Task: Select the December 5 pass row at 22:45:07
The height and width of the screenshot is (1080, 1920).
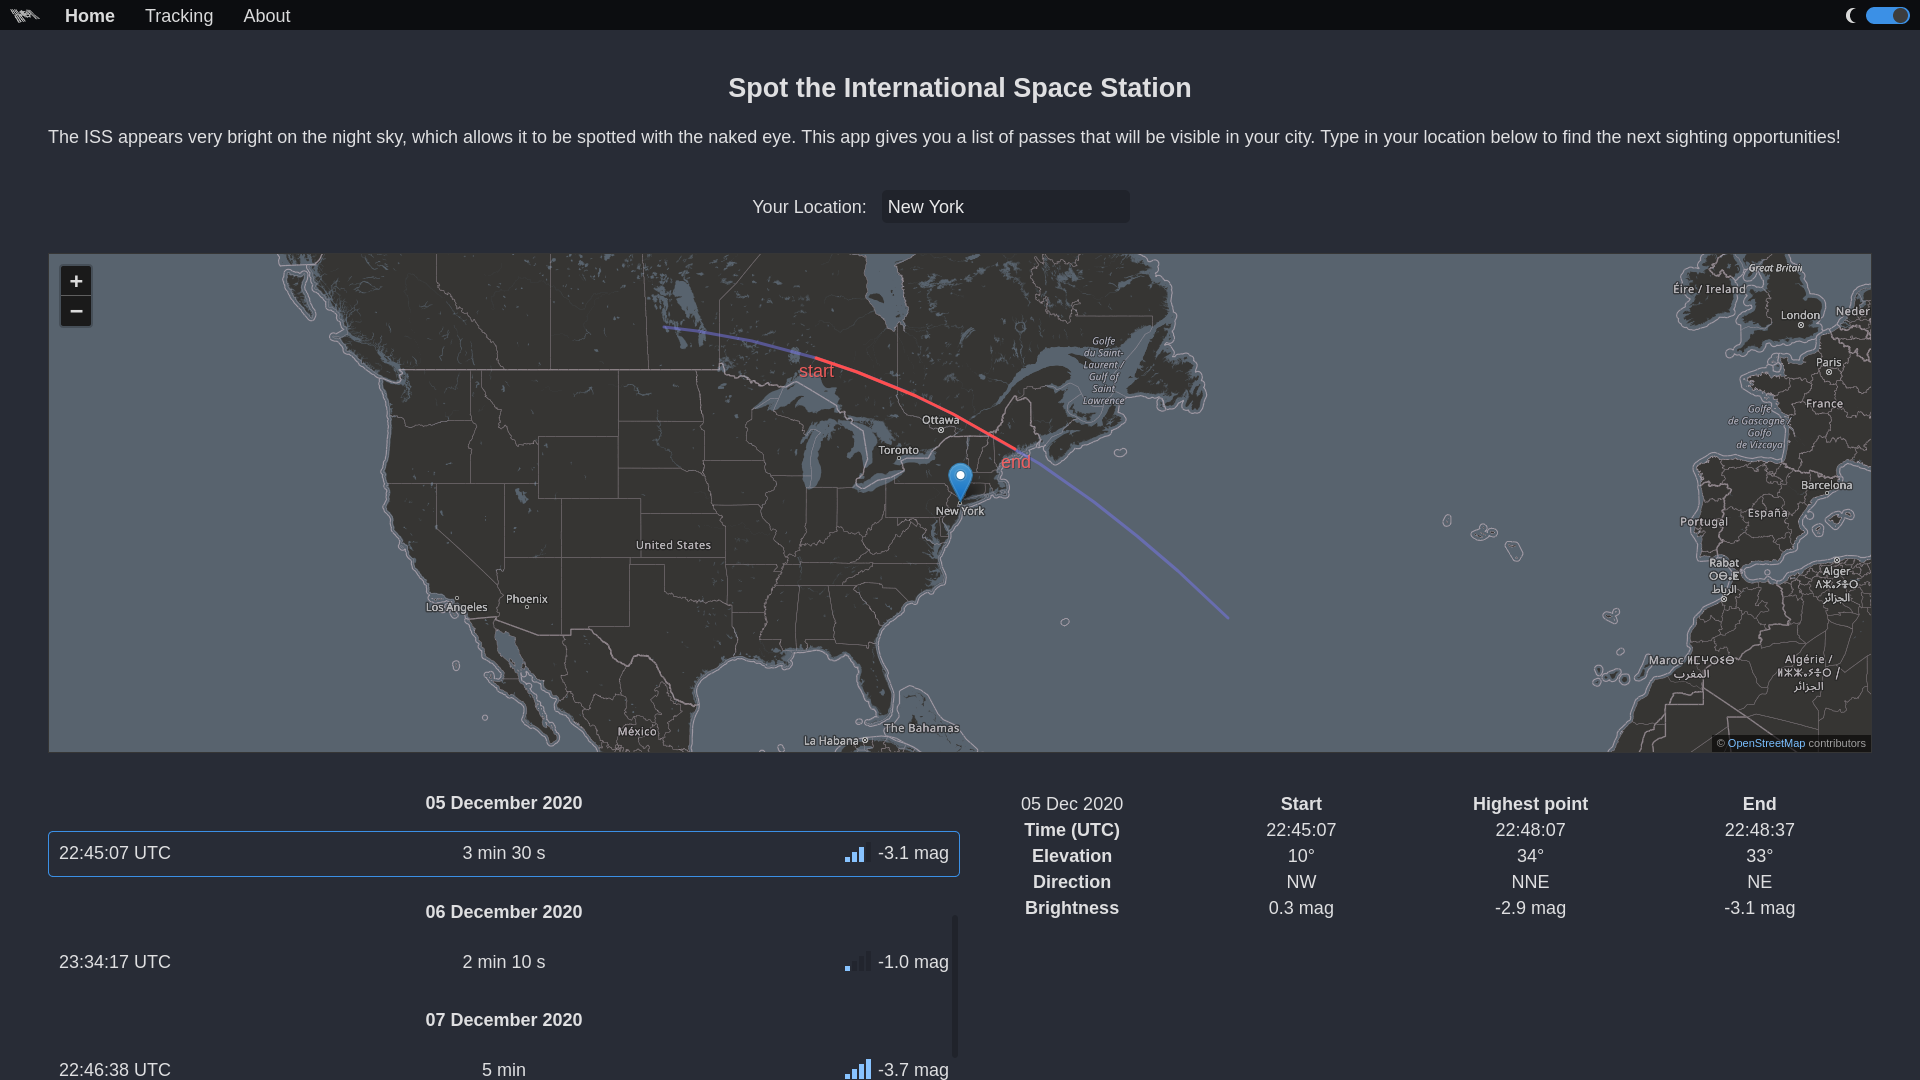Action: pyautogui.click(x=504, y=853)
